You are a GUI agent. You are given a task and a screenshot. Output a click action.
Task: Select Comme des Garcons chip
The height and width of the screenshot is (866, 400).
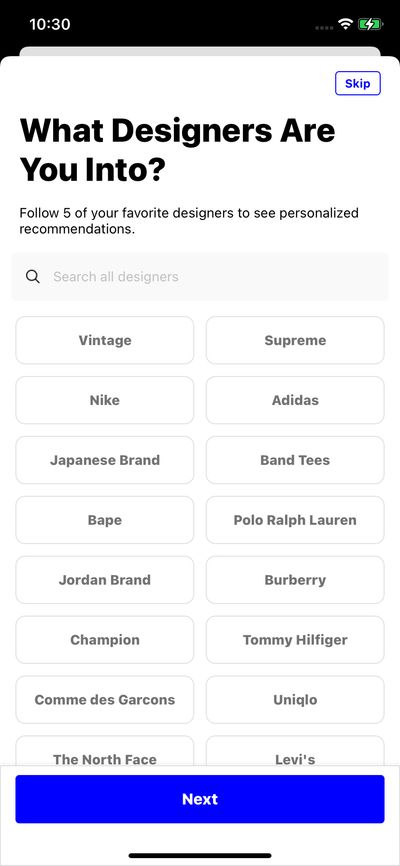pos(105,700)
